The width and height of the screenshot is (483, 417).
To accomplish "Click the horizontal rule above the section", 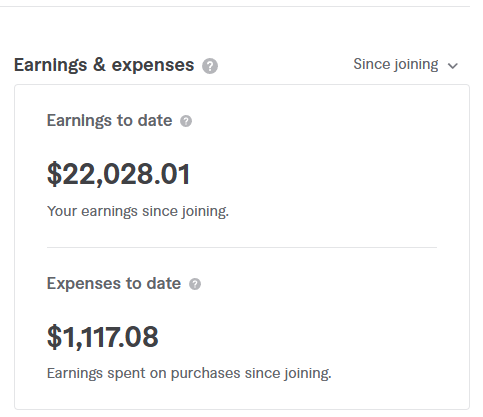I will click(235, 6).
